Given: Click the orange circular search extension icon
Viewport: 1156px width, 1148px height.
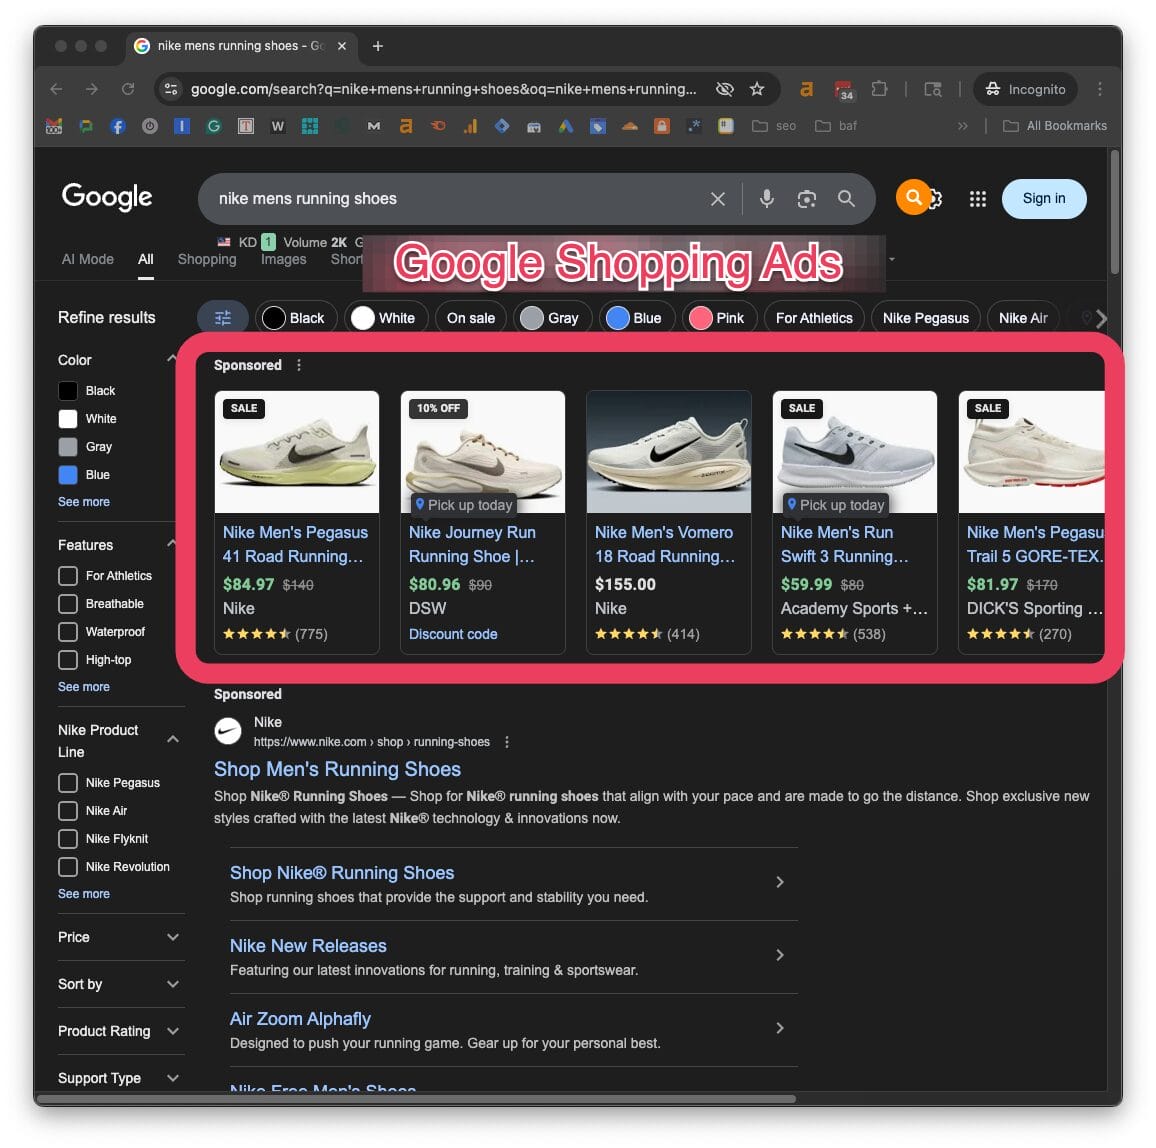Looking at the screenshot, I should [913, 197].
